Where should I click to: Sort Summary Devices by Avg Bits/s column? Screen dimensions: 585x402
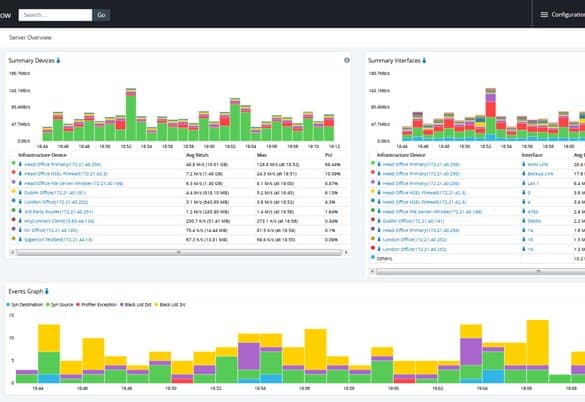(197, 155)
